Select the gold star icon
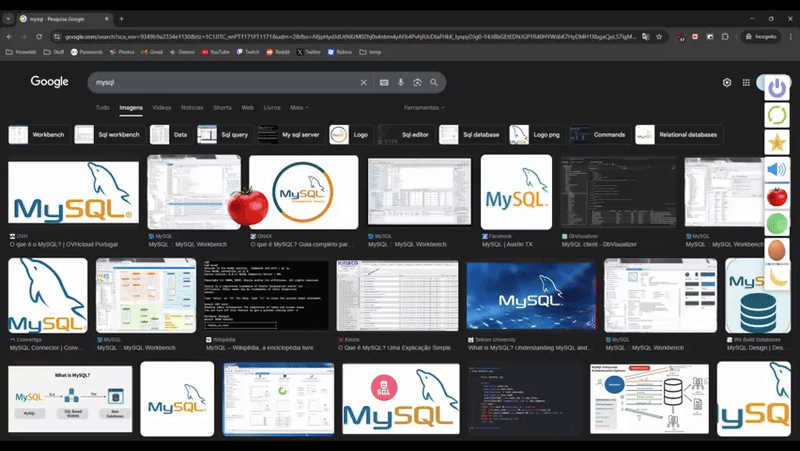 point(777,143)
